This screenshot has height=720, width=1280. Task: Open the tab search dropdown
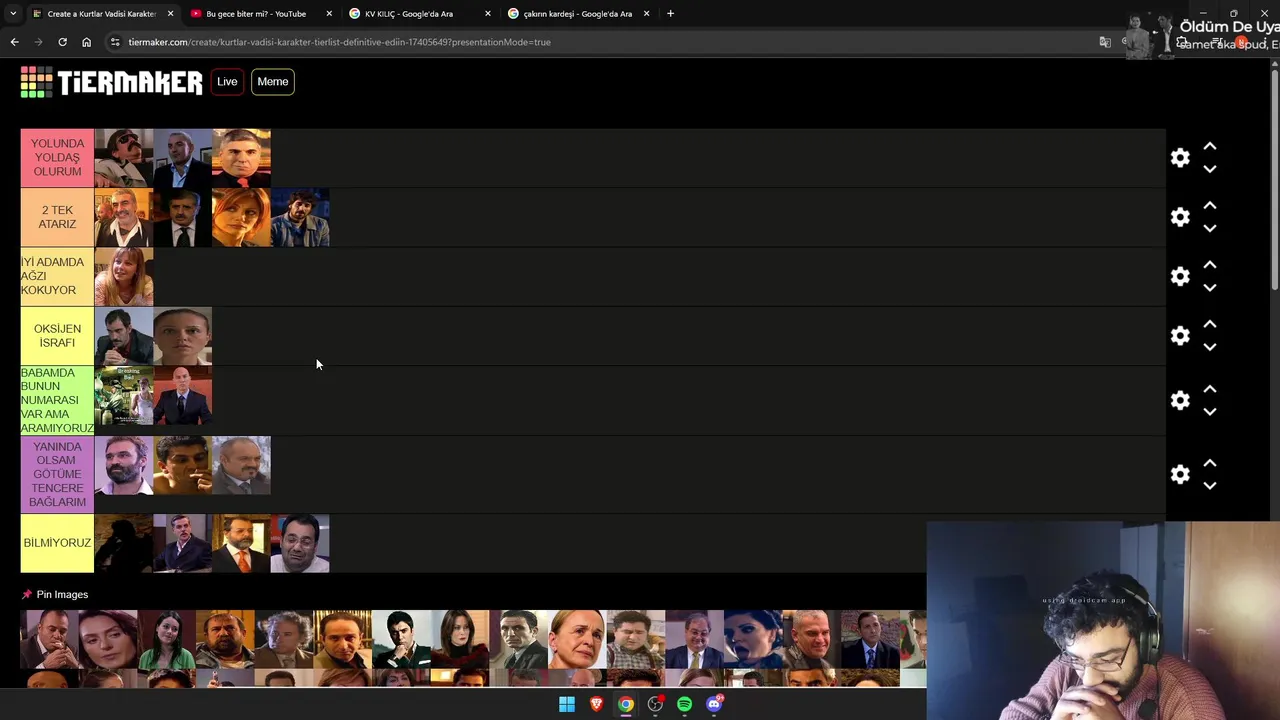tap(12, 14)
